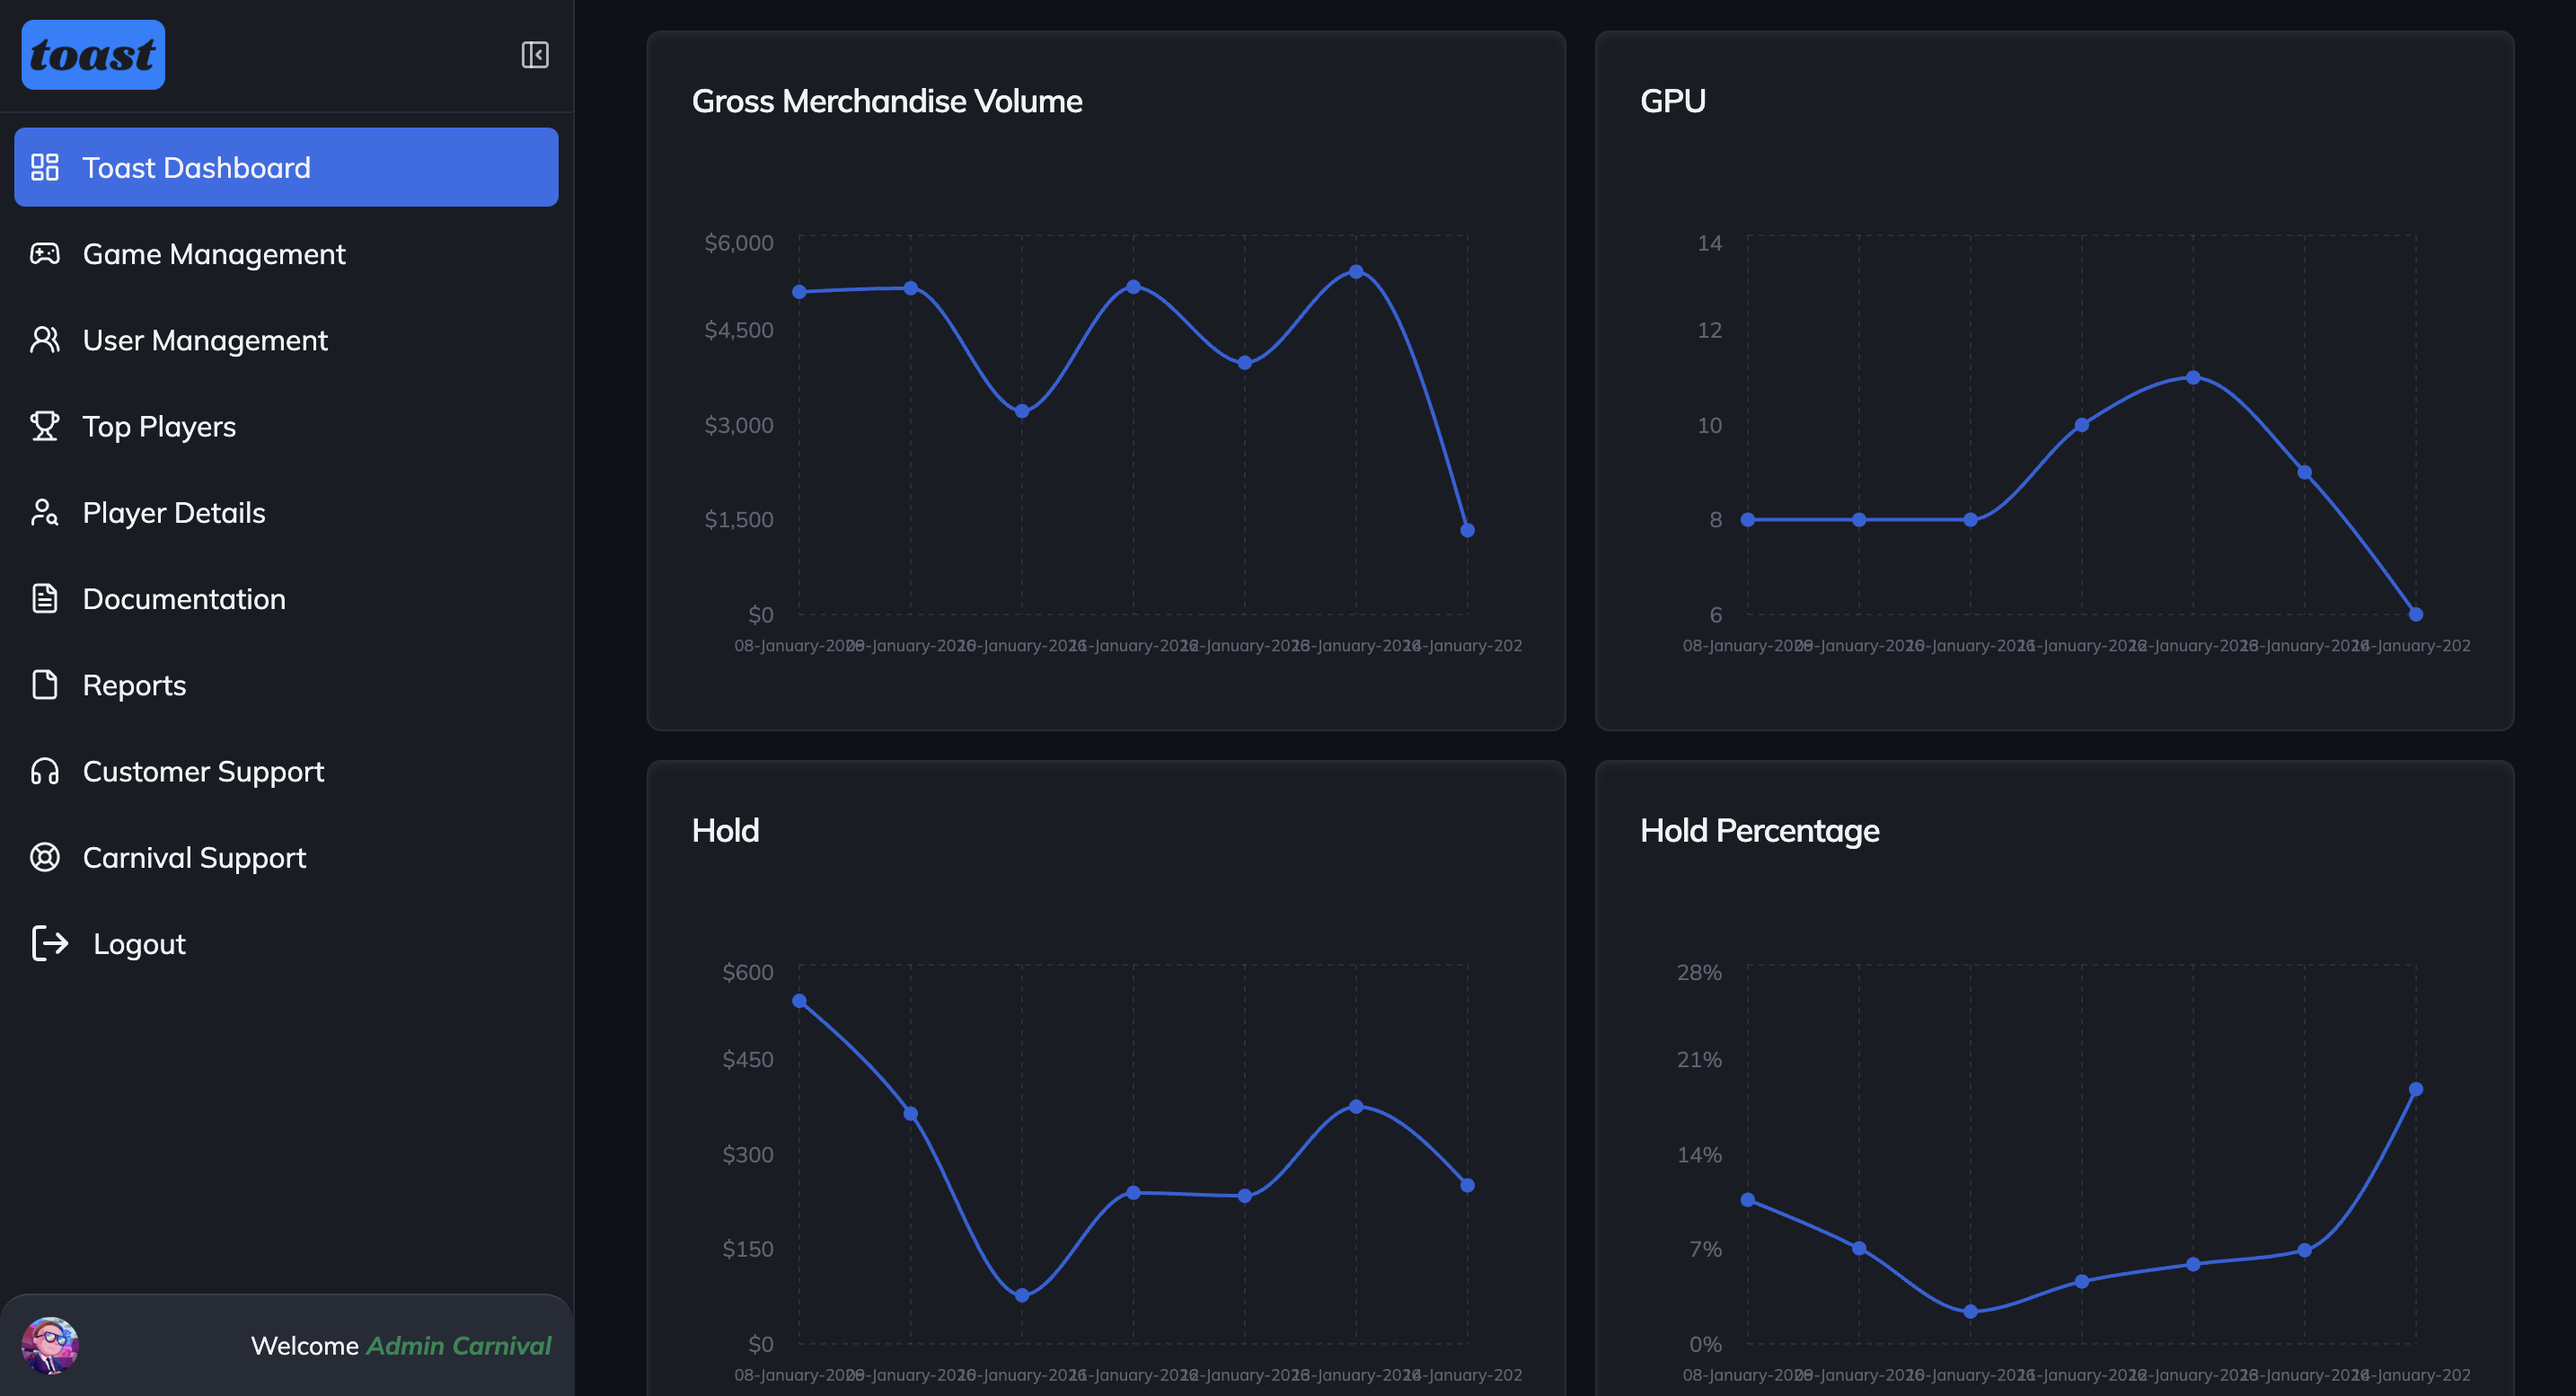Click the Toast Dashboard grid icon
This screenshot has width=2576, height=1396.
(x=45, y=167)
